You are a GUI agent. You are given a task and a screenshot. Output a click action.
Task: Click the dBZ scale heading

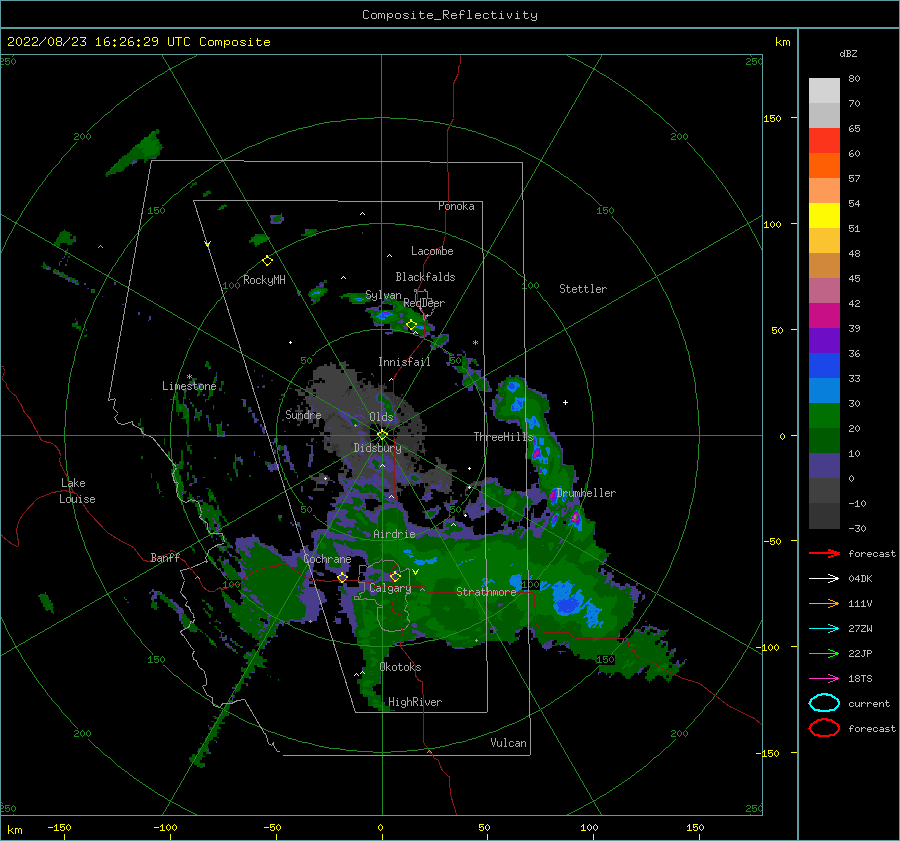[848, 53]
